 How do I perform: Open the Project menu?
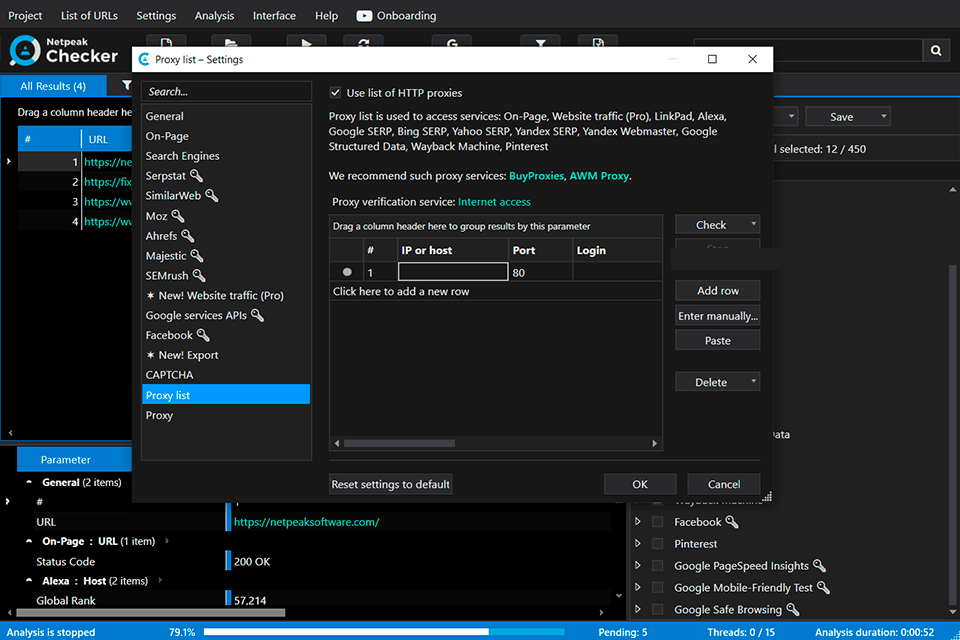[25, 16]
